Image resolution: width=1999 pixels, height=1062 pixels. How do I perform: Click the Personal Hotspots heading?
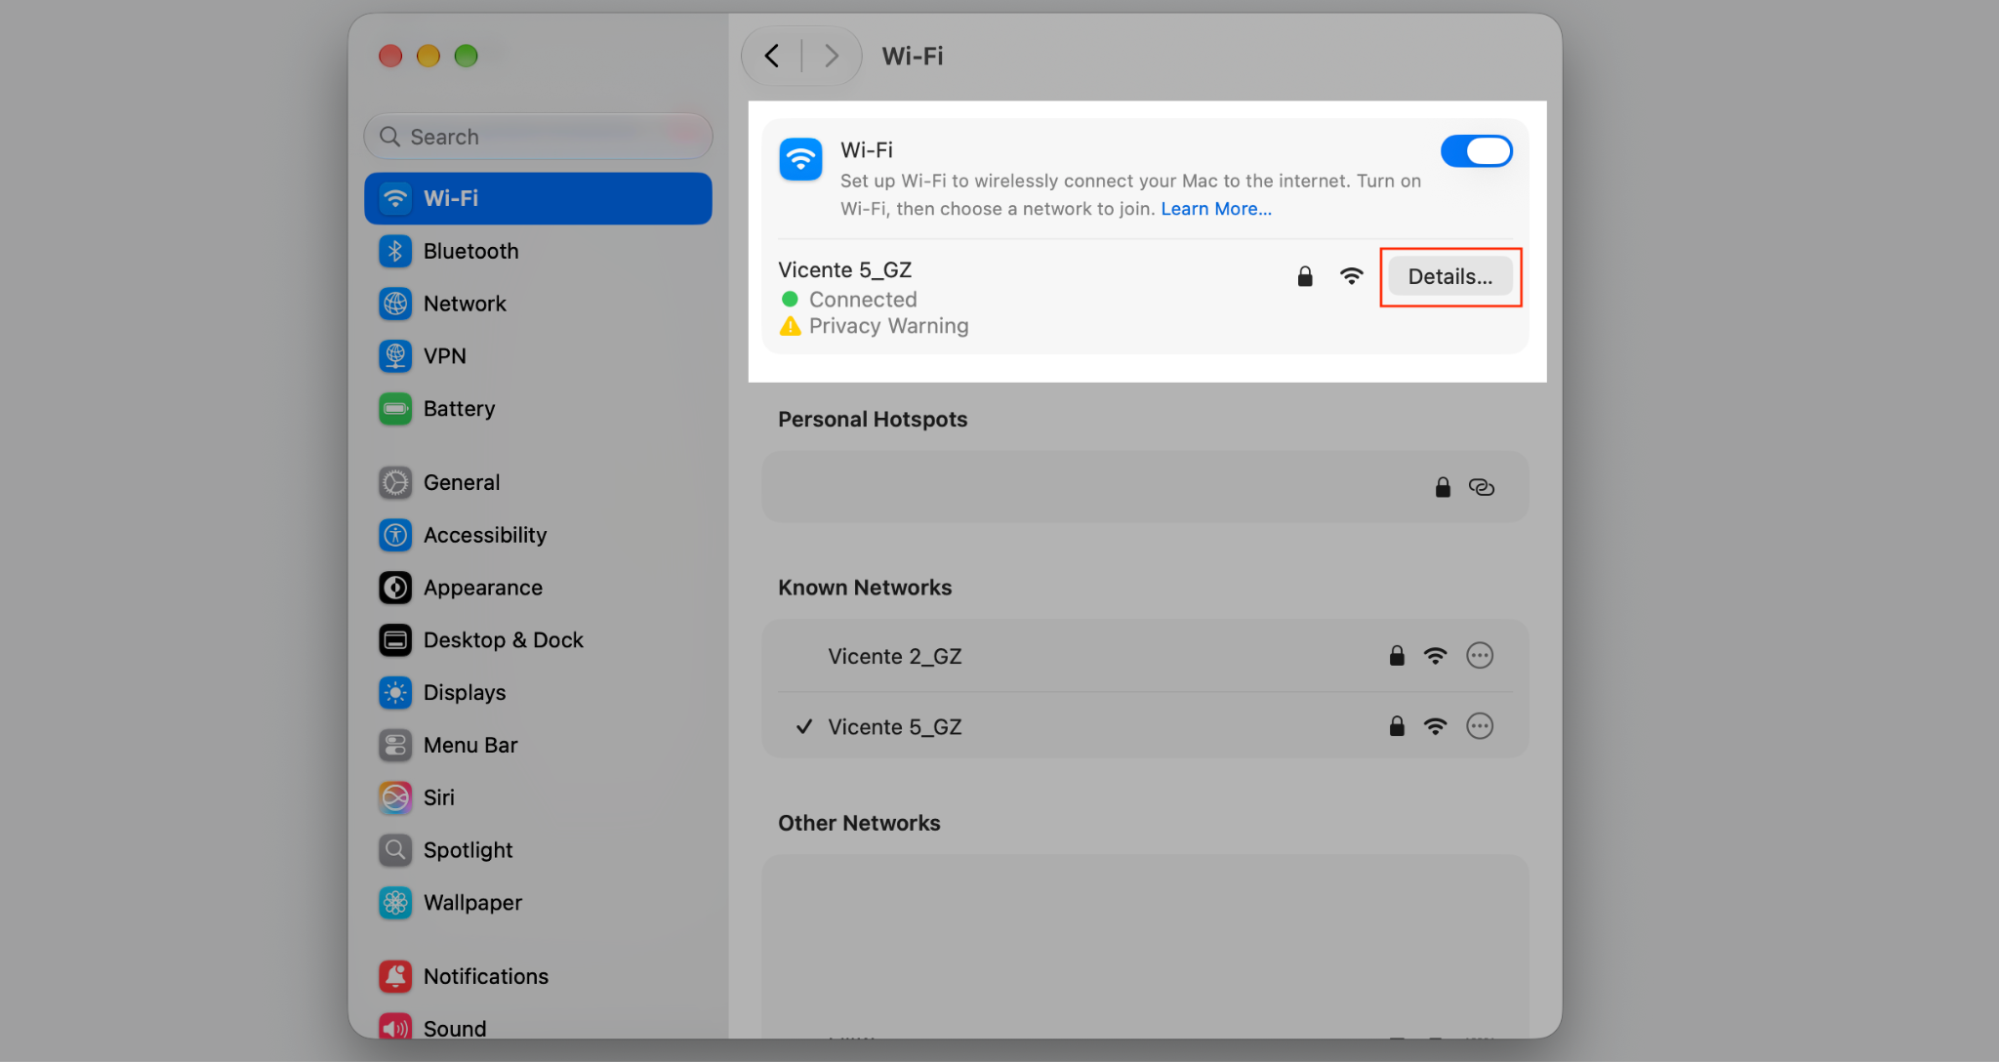pos(873,419)
